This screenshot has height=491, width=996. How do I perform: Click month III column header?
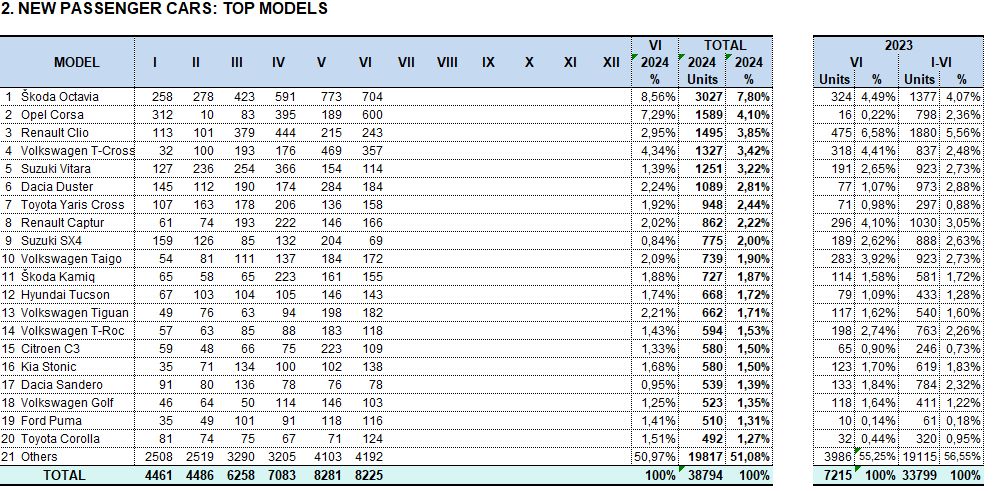click(x=237, y=62)
